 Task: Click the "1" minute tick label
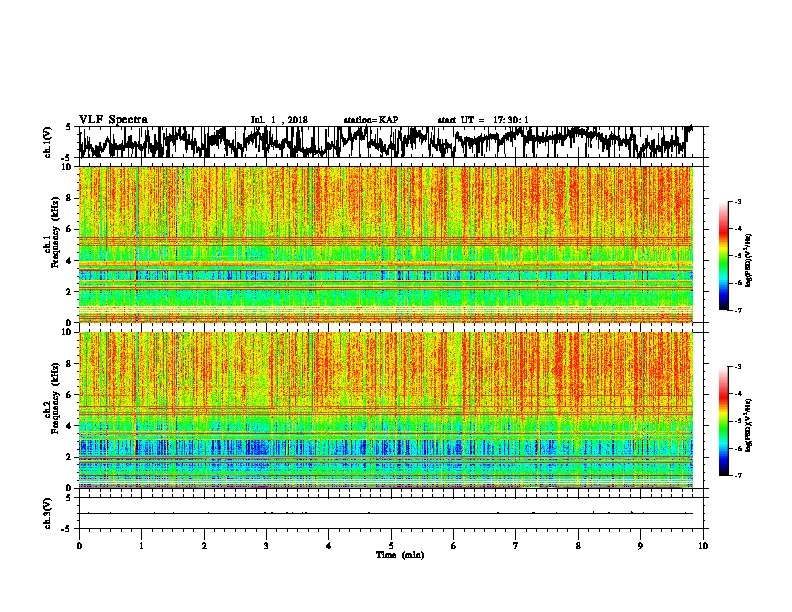[x=141, y=546]
